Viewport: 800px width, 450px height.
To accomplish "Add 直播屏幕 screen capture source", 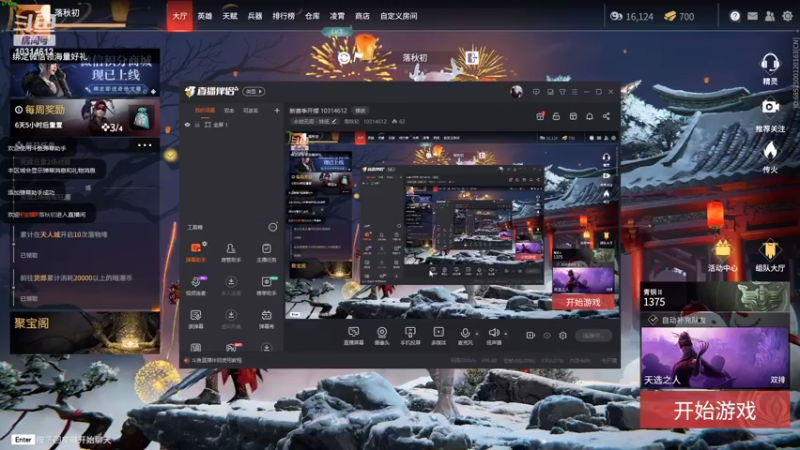I will click(x=353, y=336).
